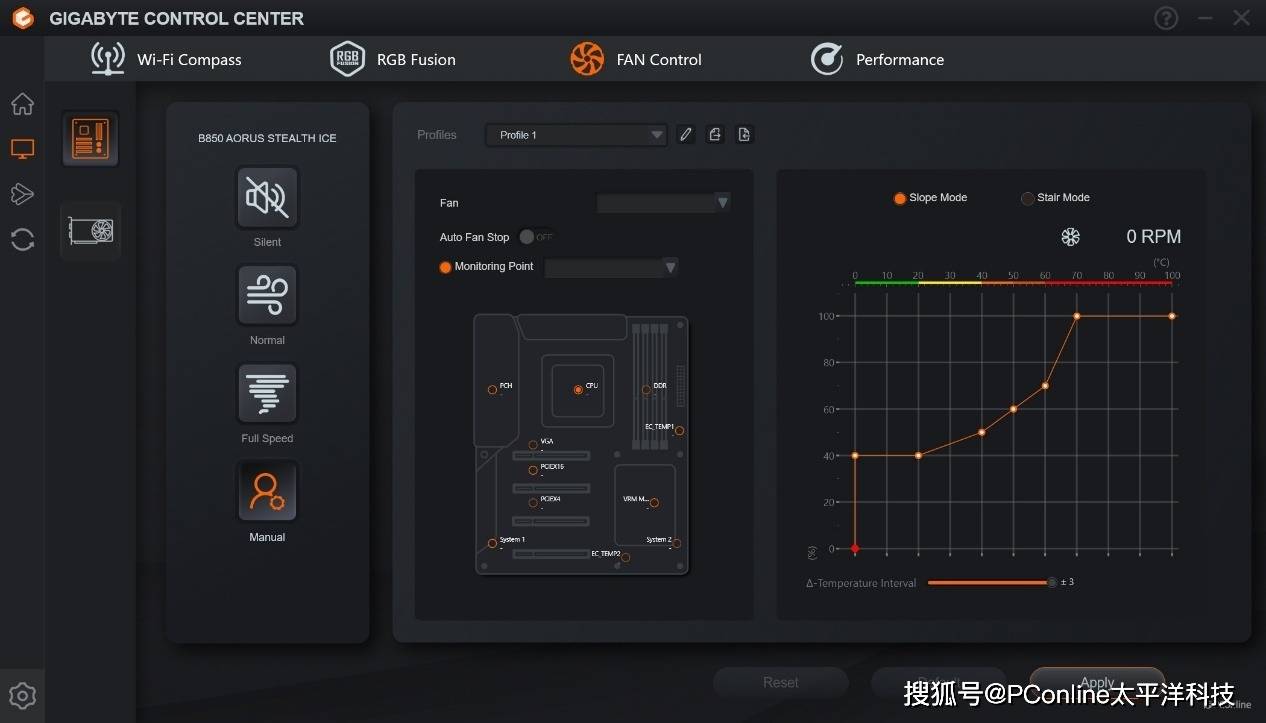Switch to the RGB Fusion tab
Image resolution: width=1266 pixels, height=723 pixels.
pos(393,60)
